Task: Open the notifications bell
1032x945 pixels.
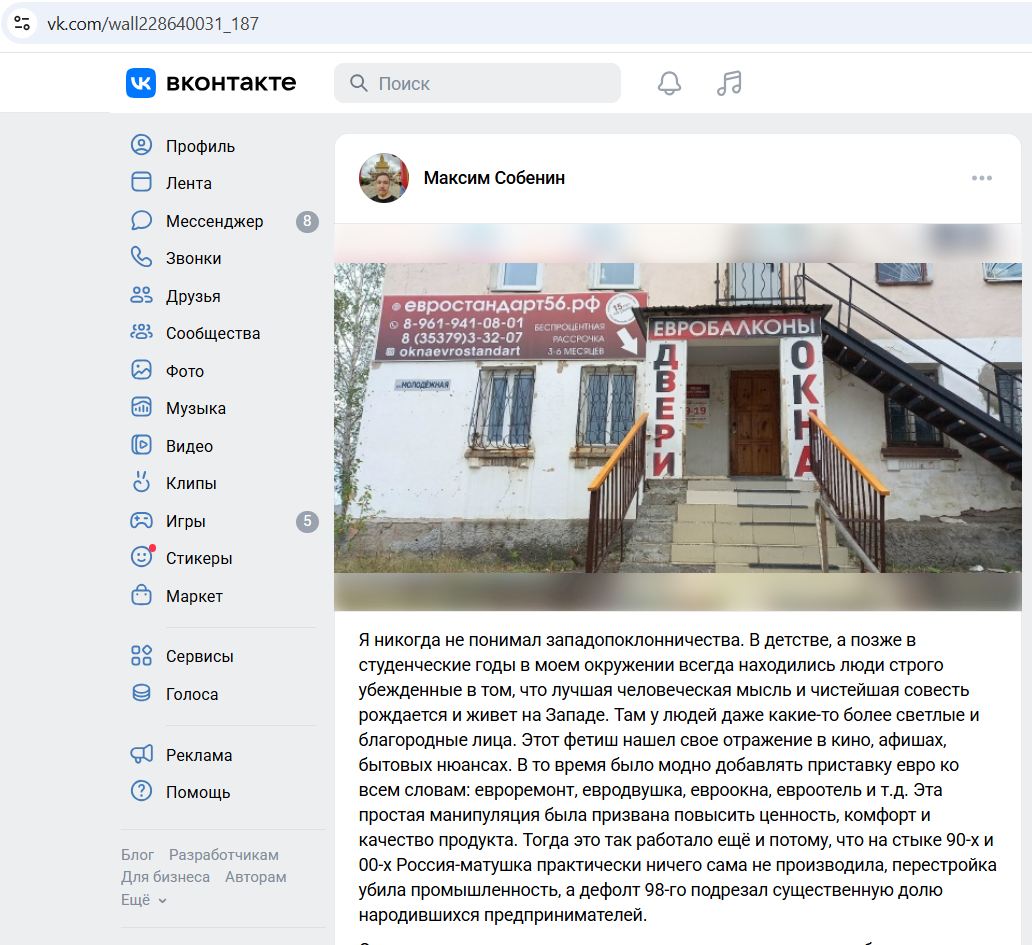Action: 669,84
